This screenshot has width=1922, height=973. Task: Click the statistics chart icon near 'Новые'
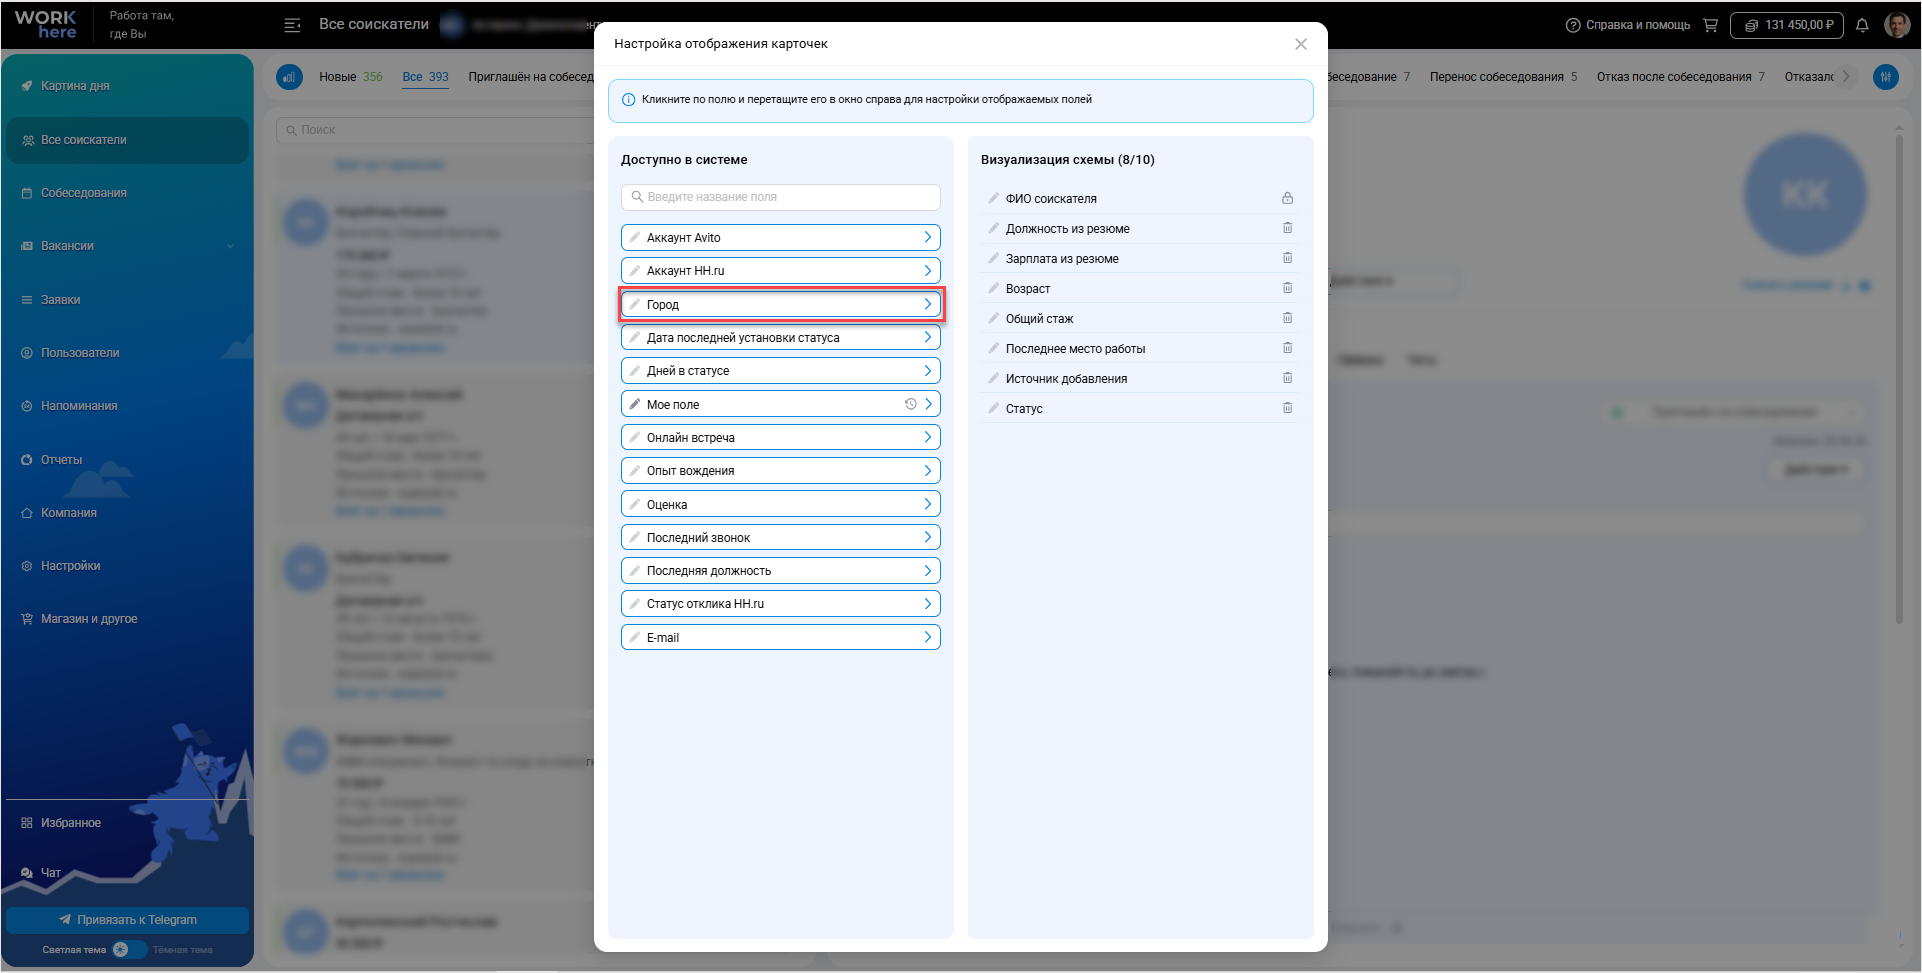[290, 77]
